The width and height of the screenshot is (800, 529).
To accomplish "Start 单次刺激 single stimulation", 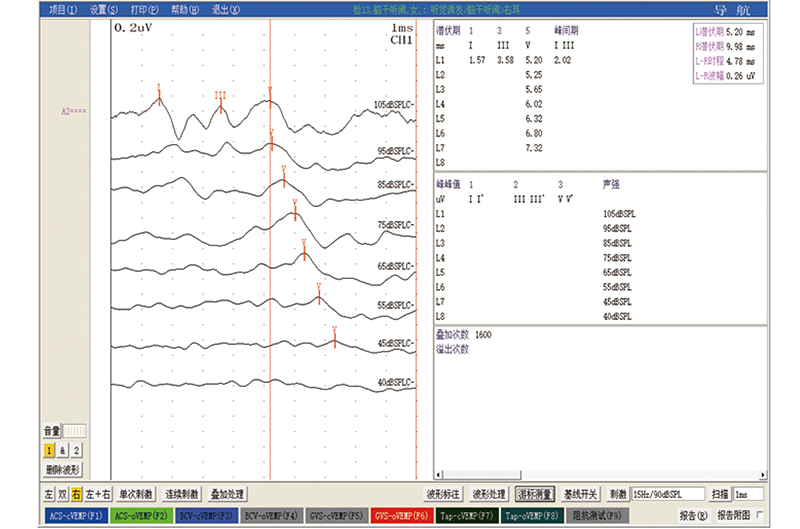I will (x=137, y=494).
